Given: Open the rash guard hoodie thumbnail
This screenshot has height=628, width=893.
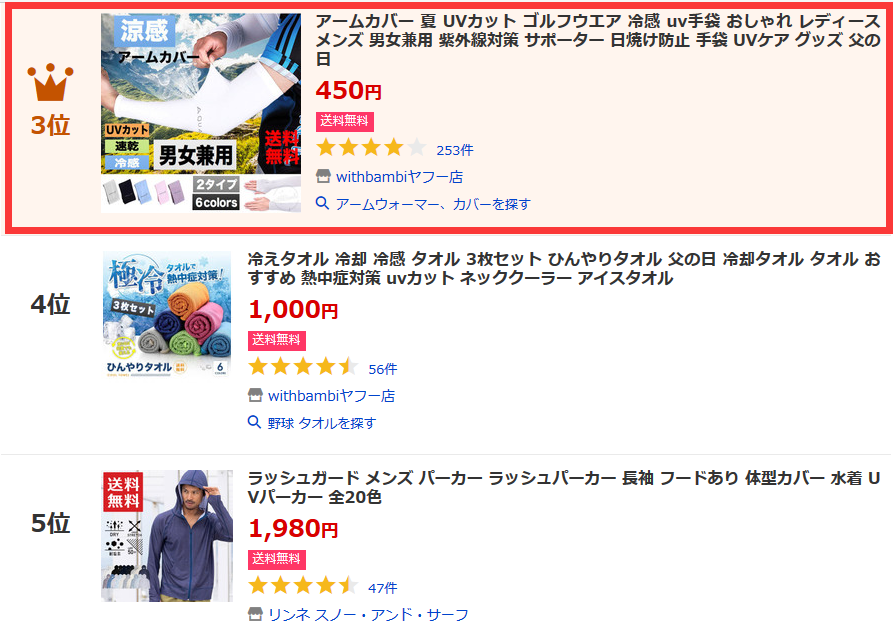Looking at the screenshot, I should 167,536.
